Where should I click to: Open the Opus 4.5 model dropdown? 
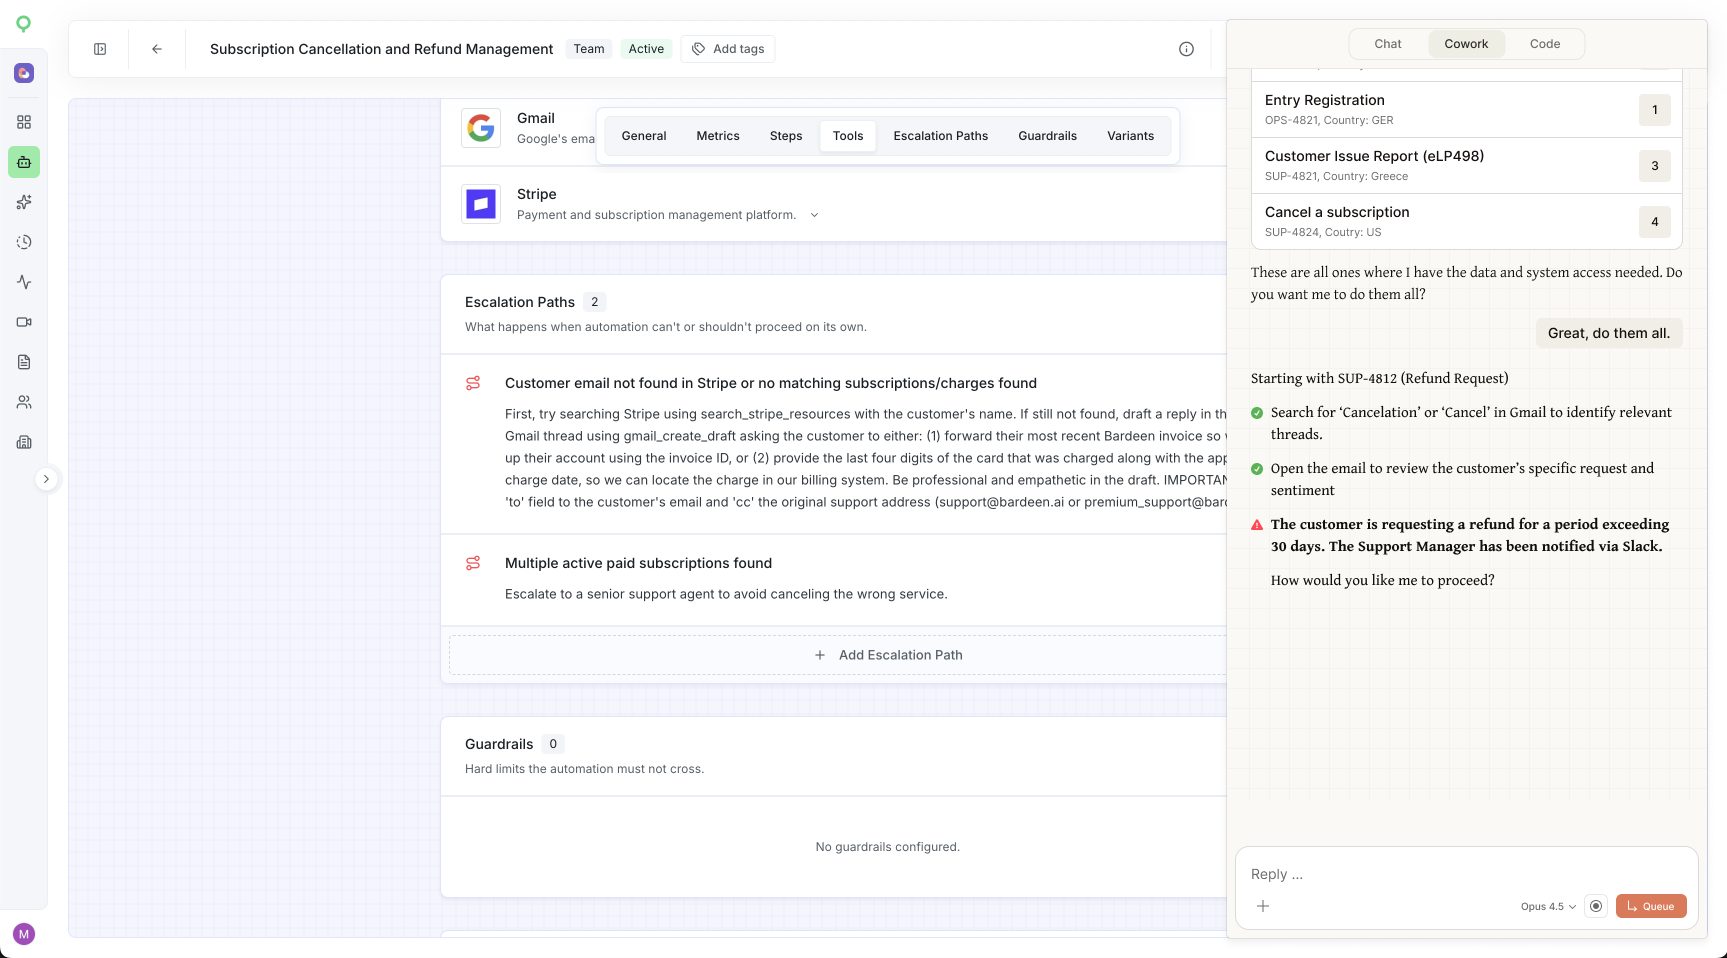pyautogui.click(x=1548, y=907)
